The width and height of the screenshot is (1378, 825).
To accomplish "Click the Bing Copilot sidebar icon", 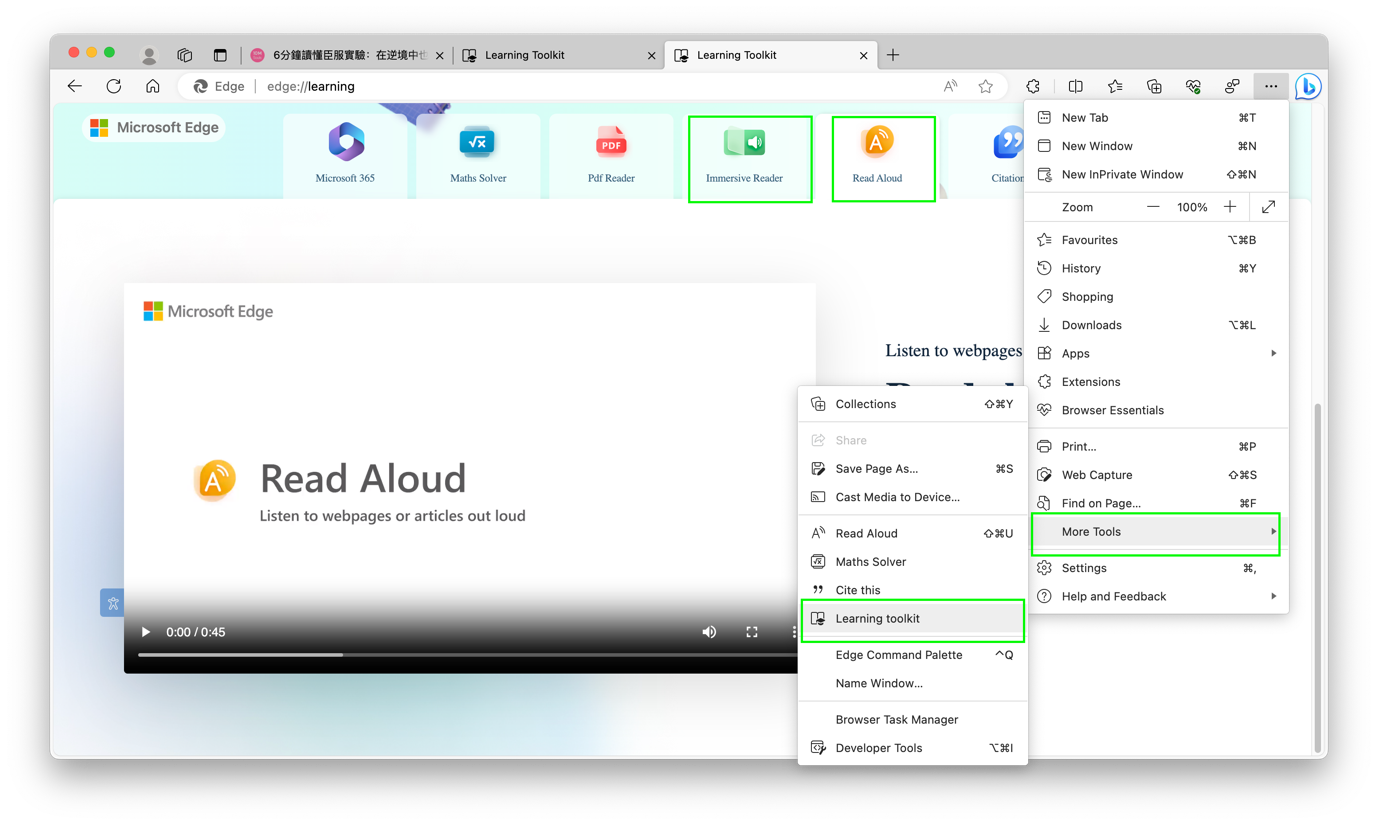I will pyautogui.click(x=1307, y=87).
